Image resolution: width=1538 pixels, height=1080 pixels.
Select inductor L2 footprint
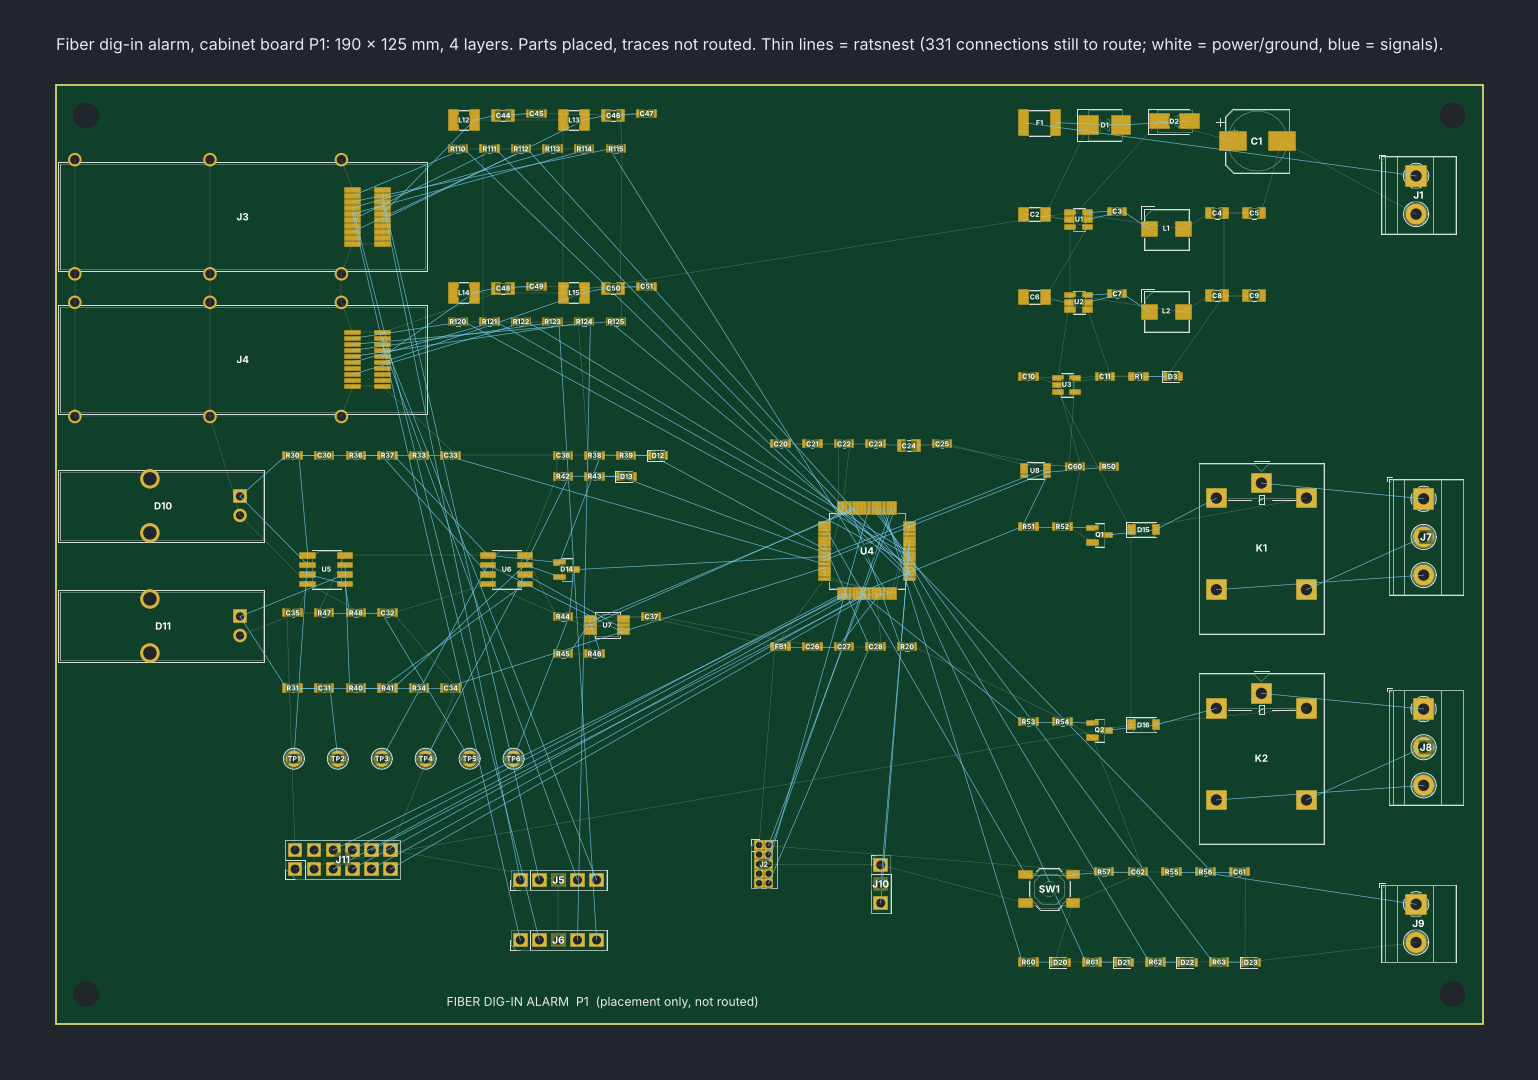1166,311
